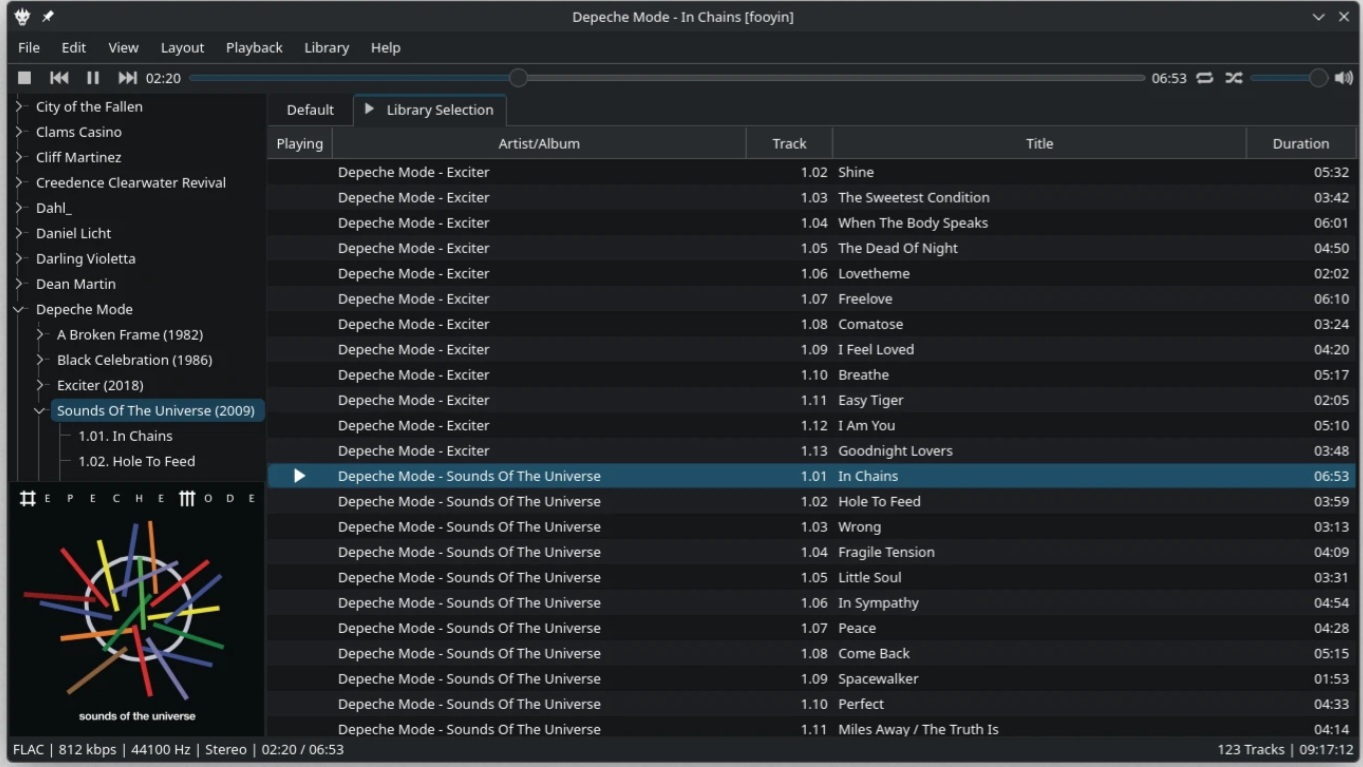The image size is (1363, 767).
Task: Select the Lovetheme track
Action: tap(811, 273)
